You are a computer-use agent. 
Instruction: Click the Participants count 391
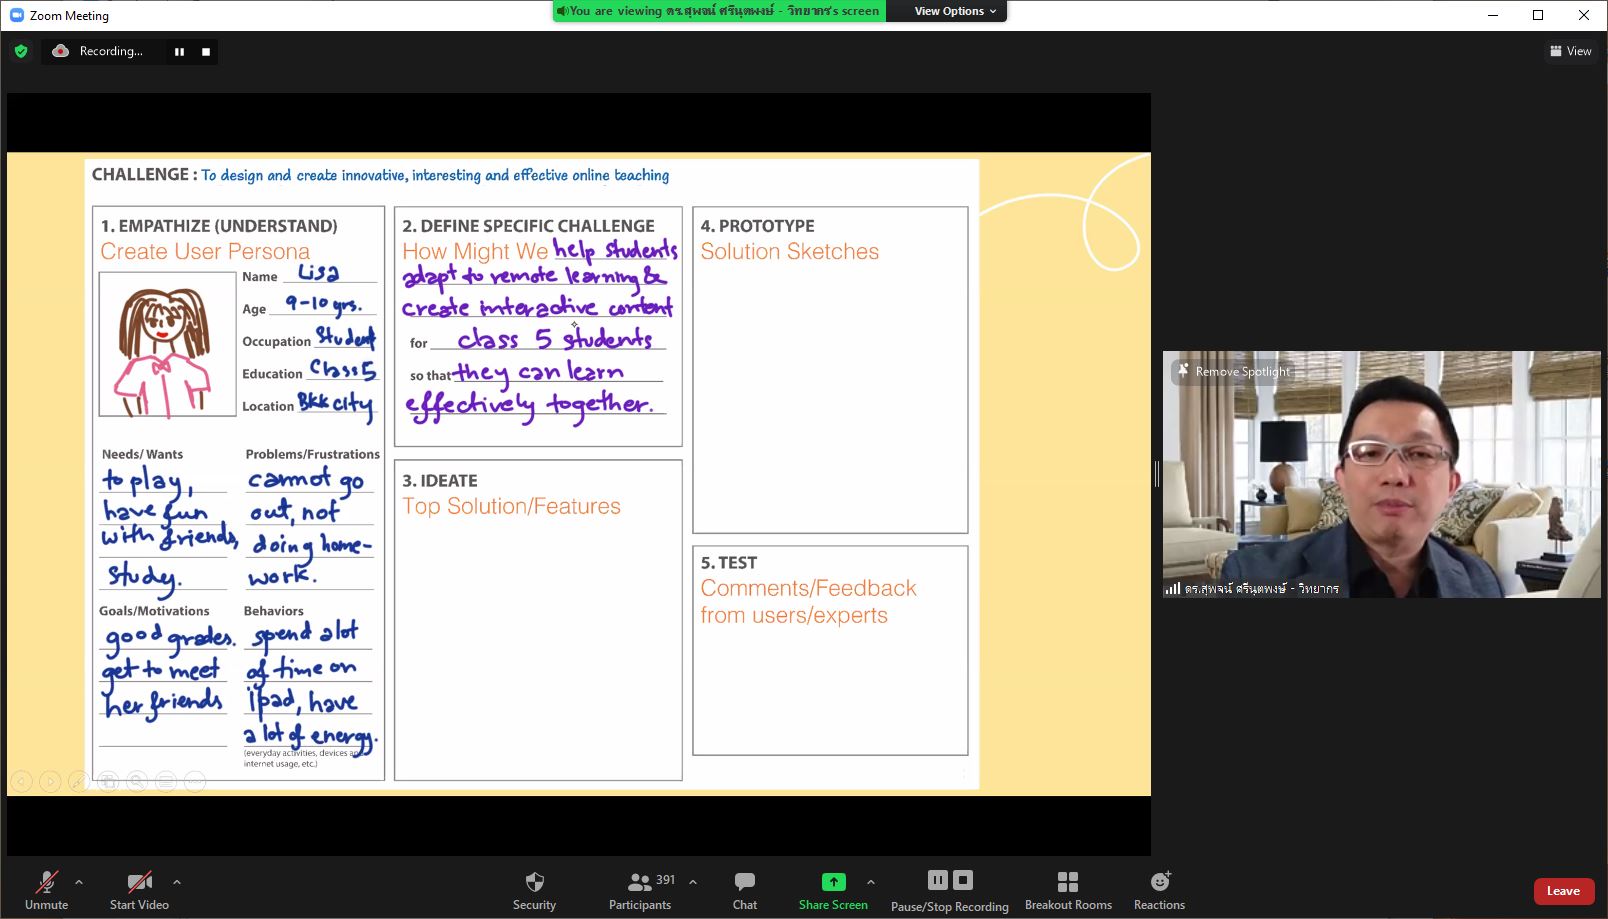coord(666,880)
